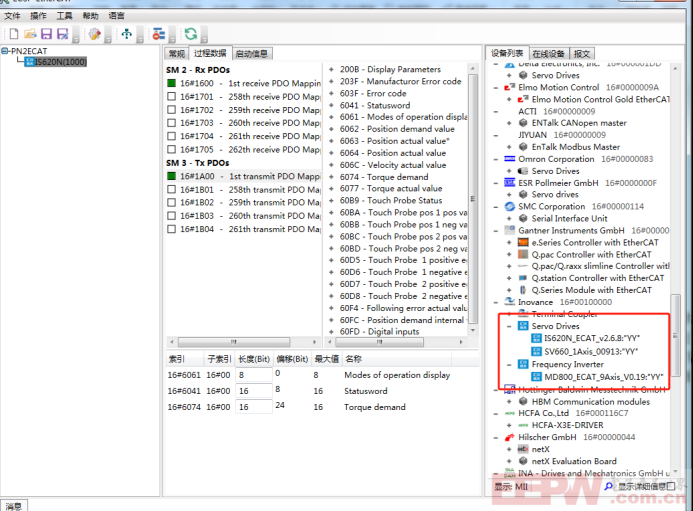Click the teal network topology icon
This screenshot has height=511, width=693.
pyautogui.click(x=127, y=34)
